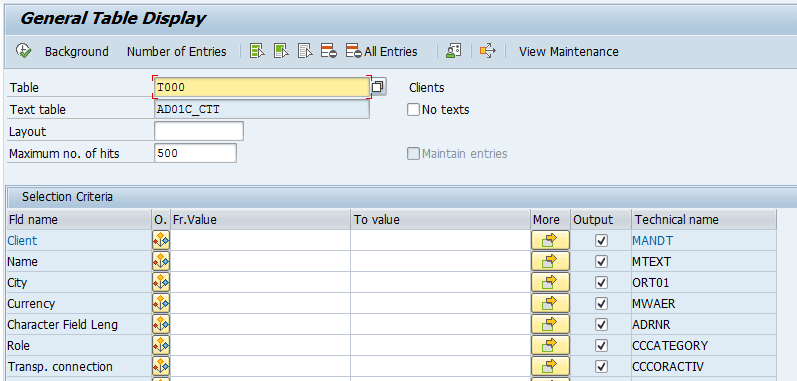Click the first green list icon in toolbar
The image size is (797, 381).
[x=258, y=51]
